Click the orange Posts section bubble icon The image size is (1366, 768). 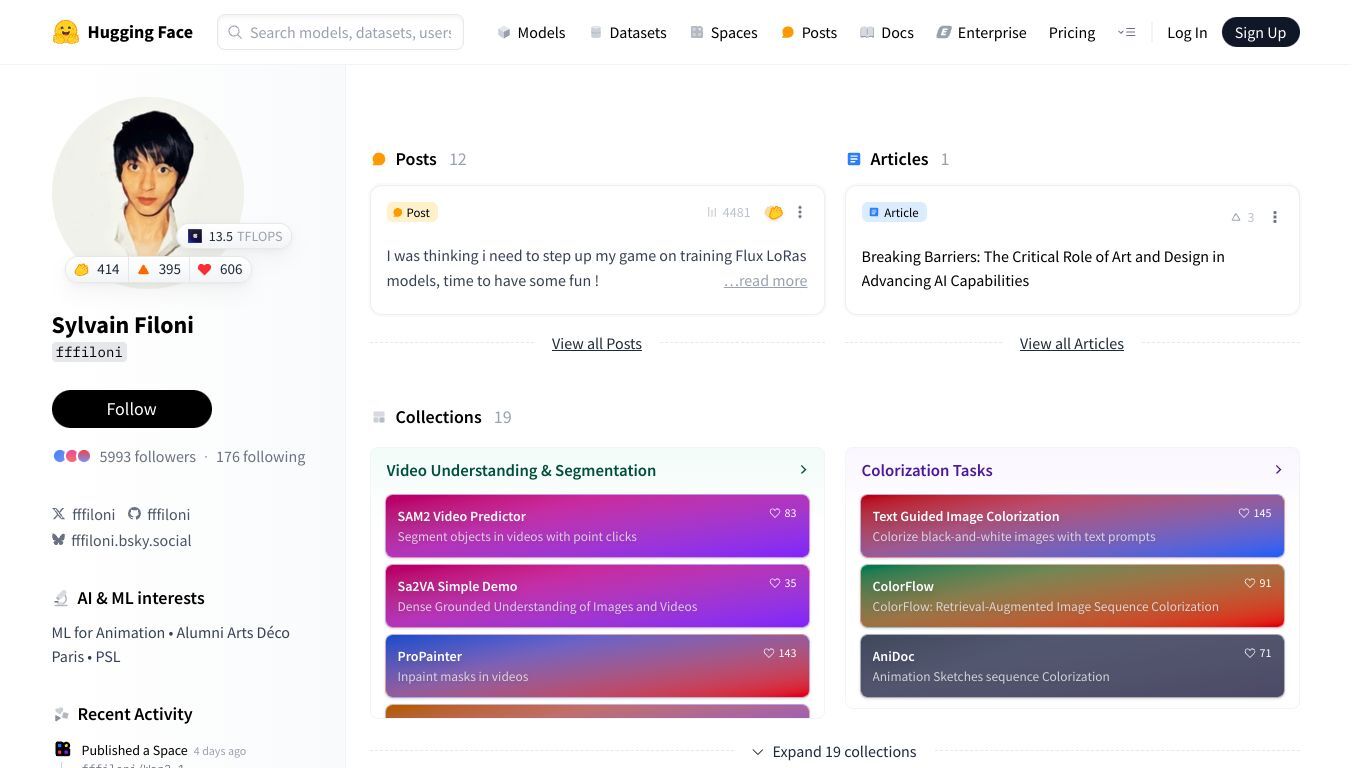pyautogui.click(x=379, y=159)
